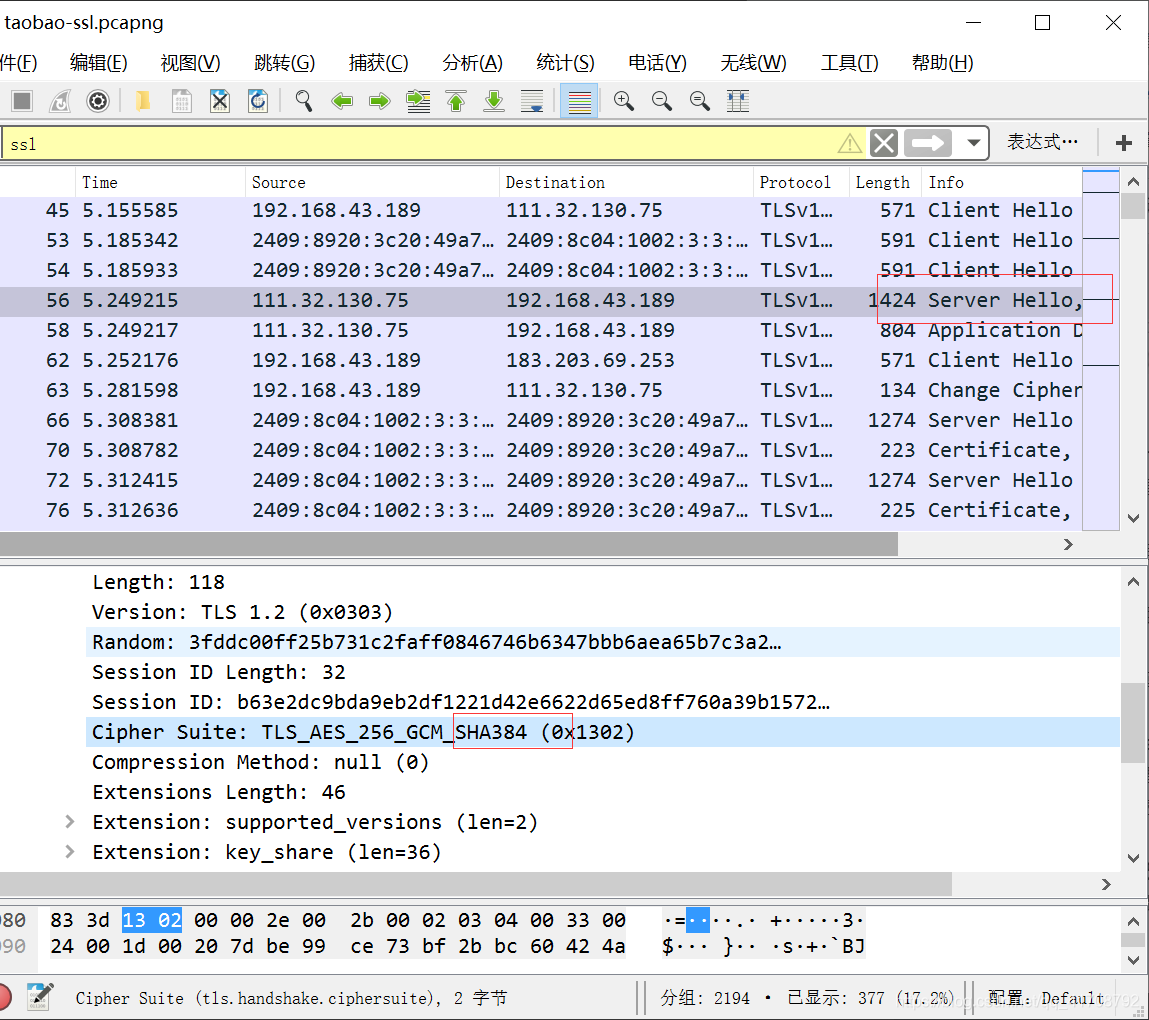The image size is (1149, 1020).
Task: Click the ssl display filter field
Action: [421, 144]
